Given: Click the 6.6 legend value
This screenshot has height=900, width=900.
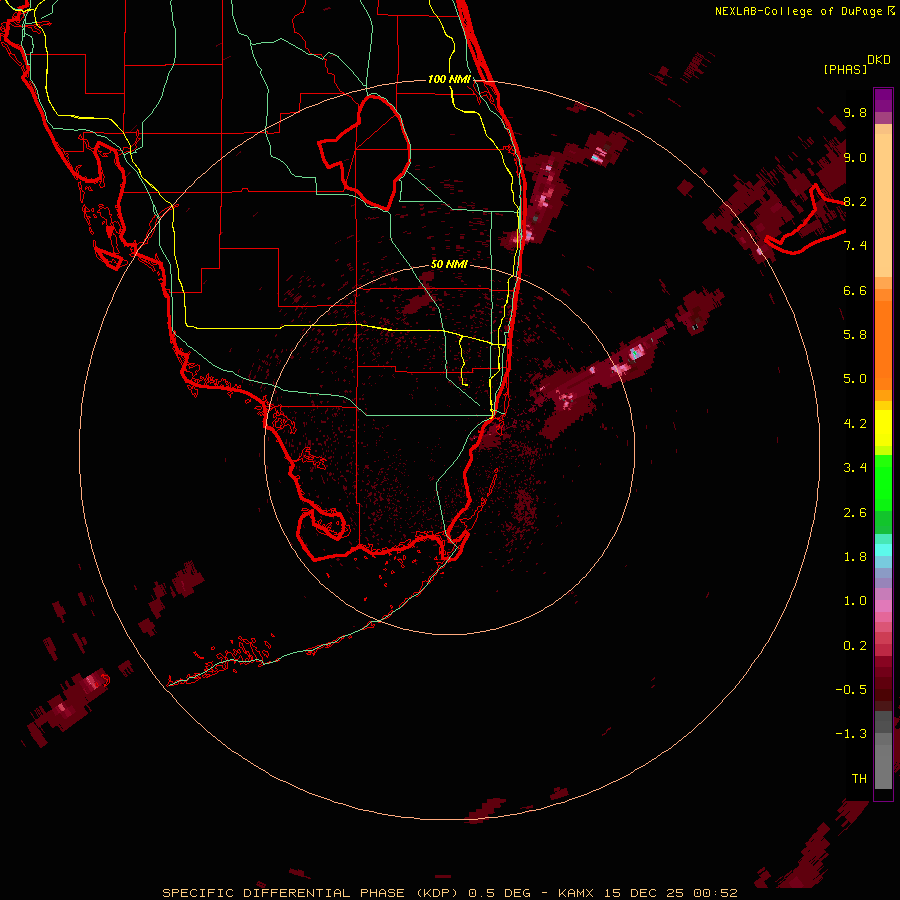Looking at the screenshot, I should (855, 290).
